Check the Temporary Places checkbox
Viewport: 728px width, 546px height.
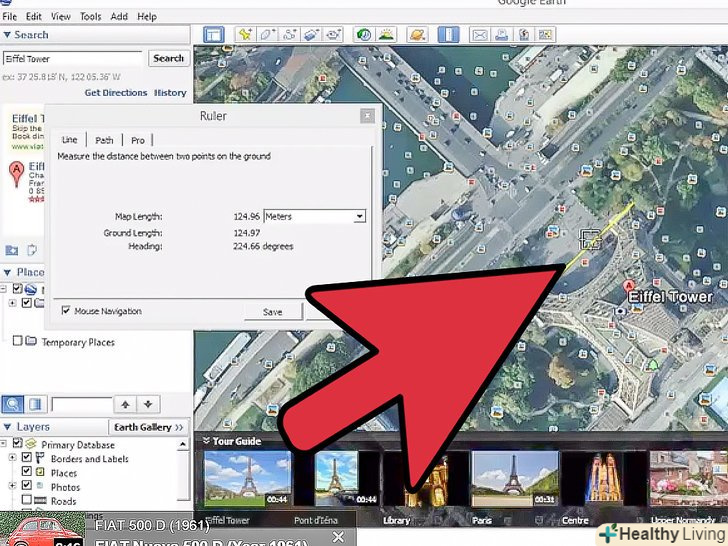17,342
